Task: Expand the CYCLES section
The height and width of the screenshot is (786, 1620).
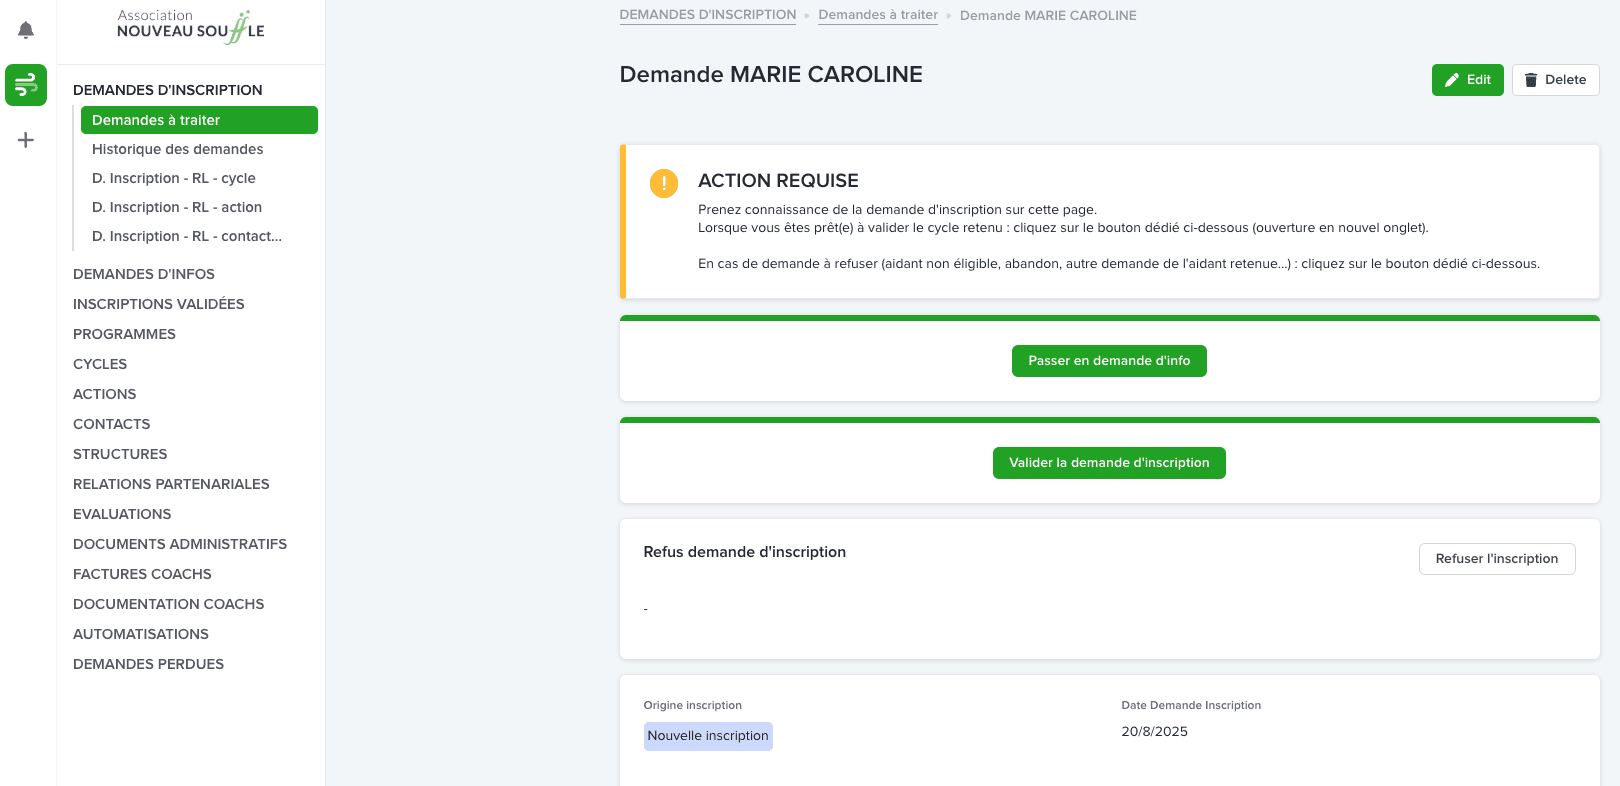Action: coord(100,364)
